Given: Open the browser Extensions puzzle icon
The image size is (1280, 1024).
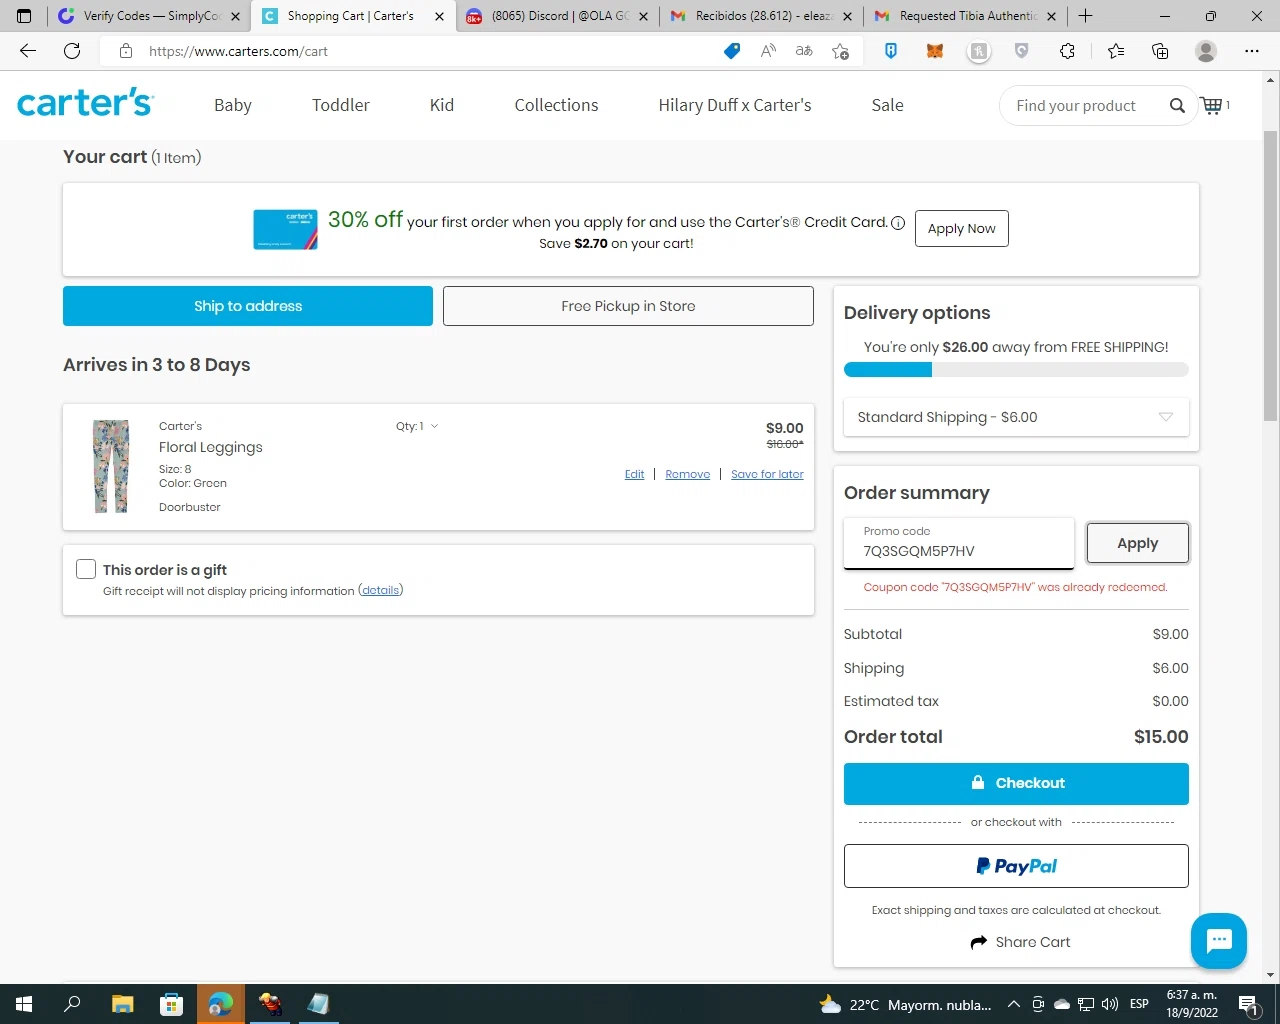Looking at the screenshot, I should (1067, 51).
